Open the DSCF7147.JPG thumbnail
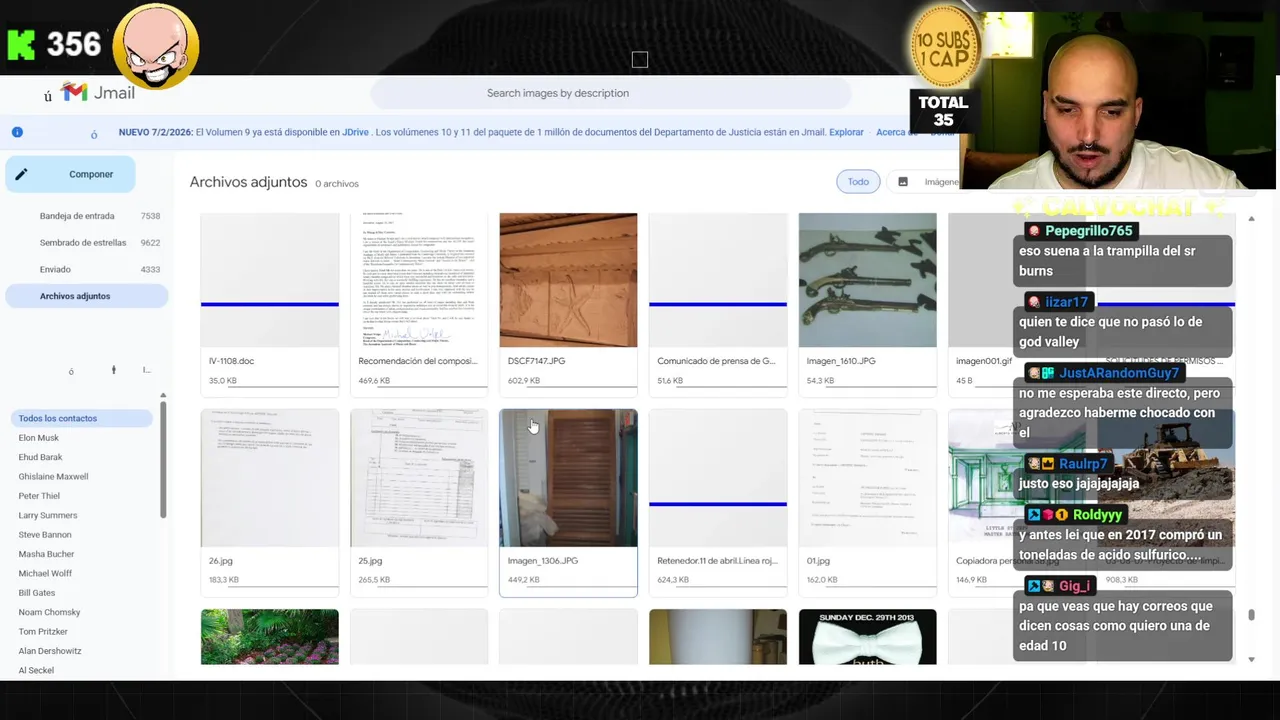 (568, 280)
